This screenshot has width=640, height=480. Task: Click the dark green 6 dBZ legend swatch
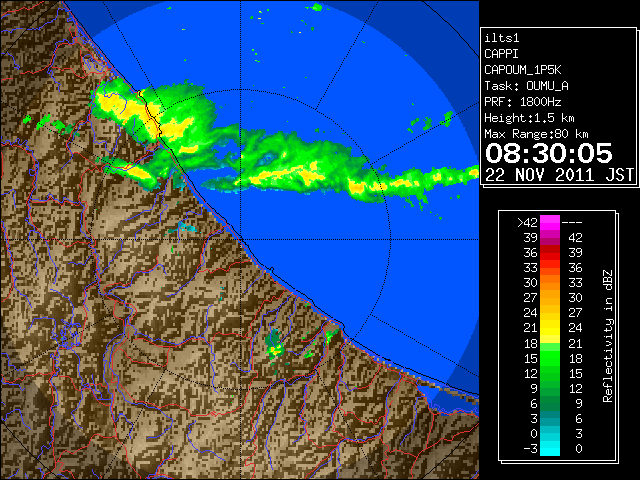[550, 403]
